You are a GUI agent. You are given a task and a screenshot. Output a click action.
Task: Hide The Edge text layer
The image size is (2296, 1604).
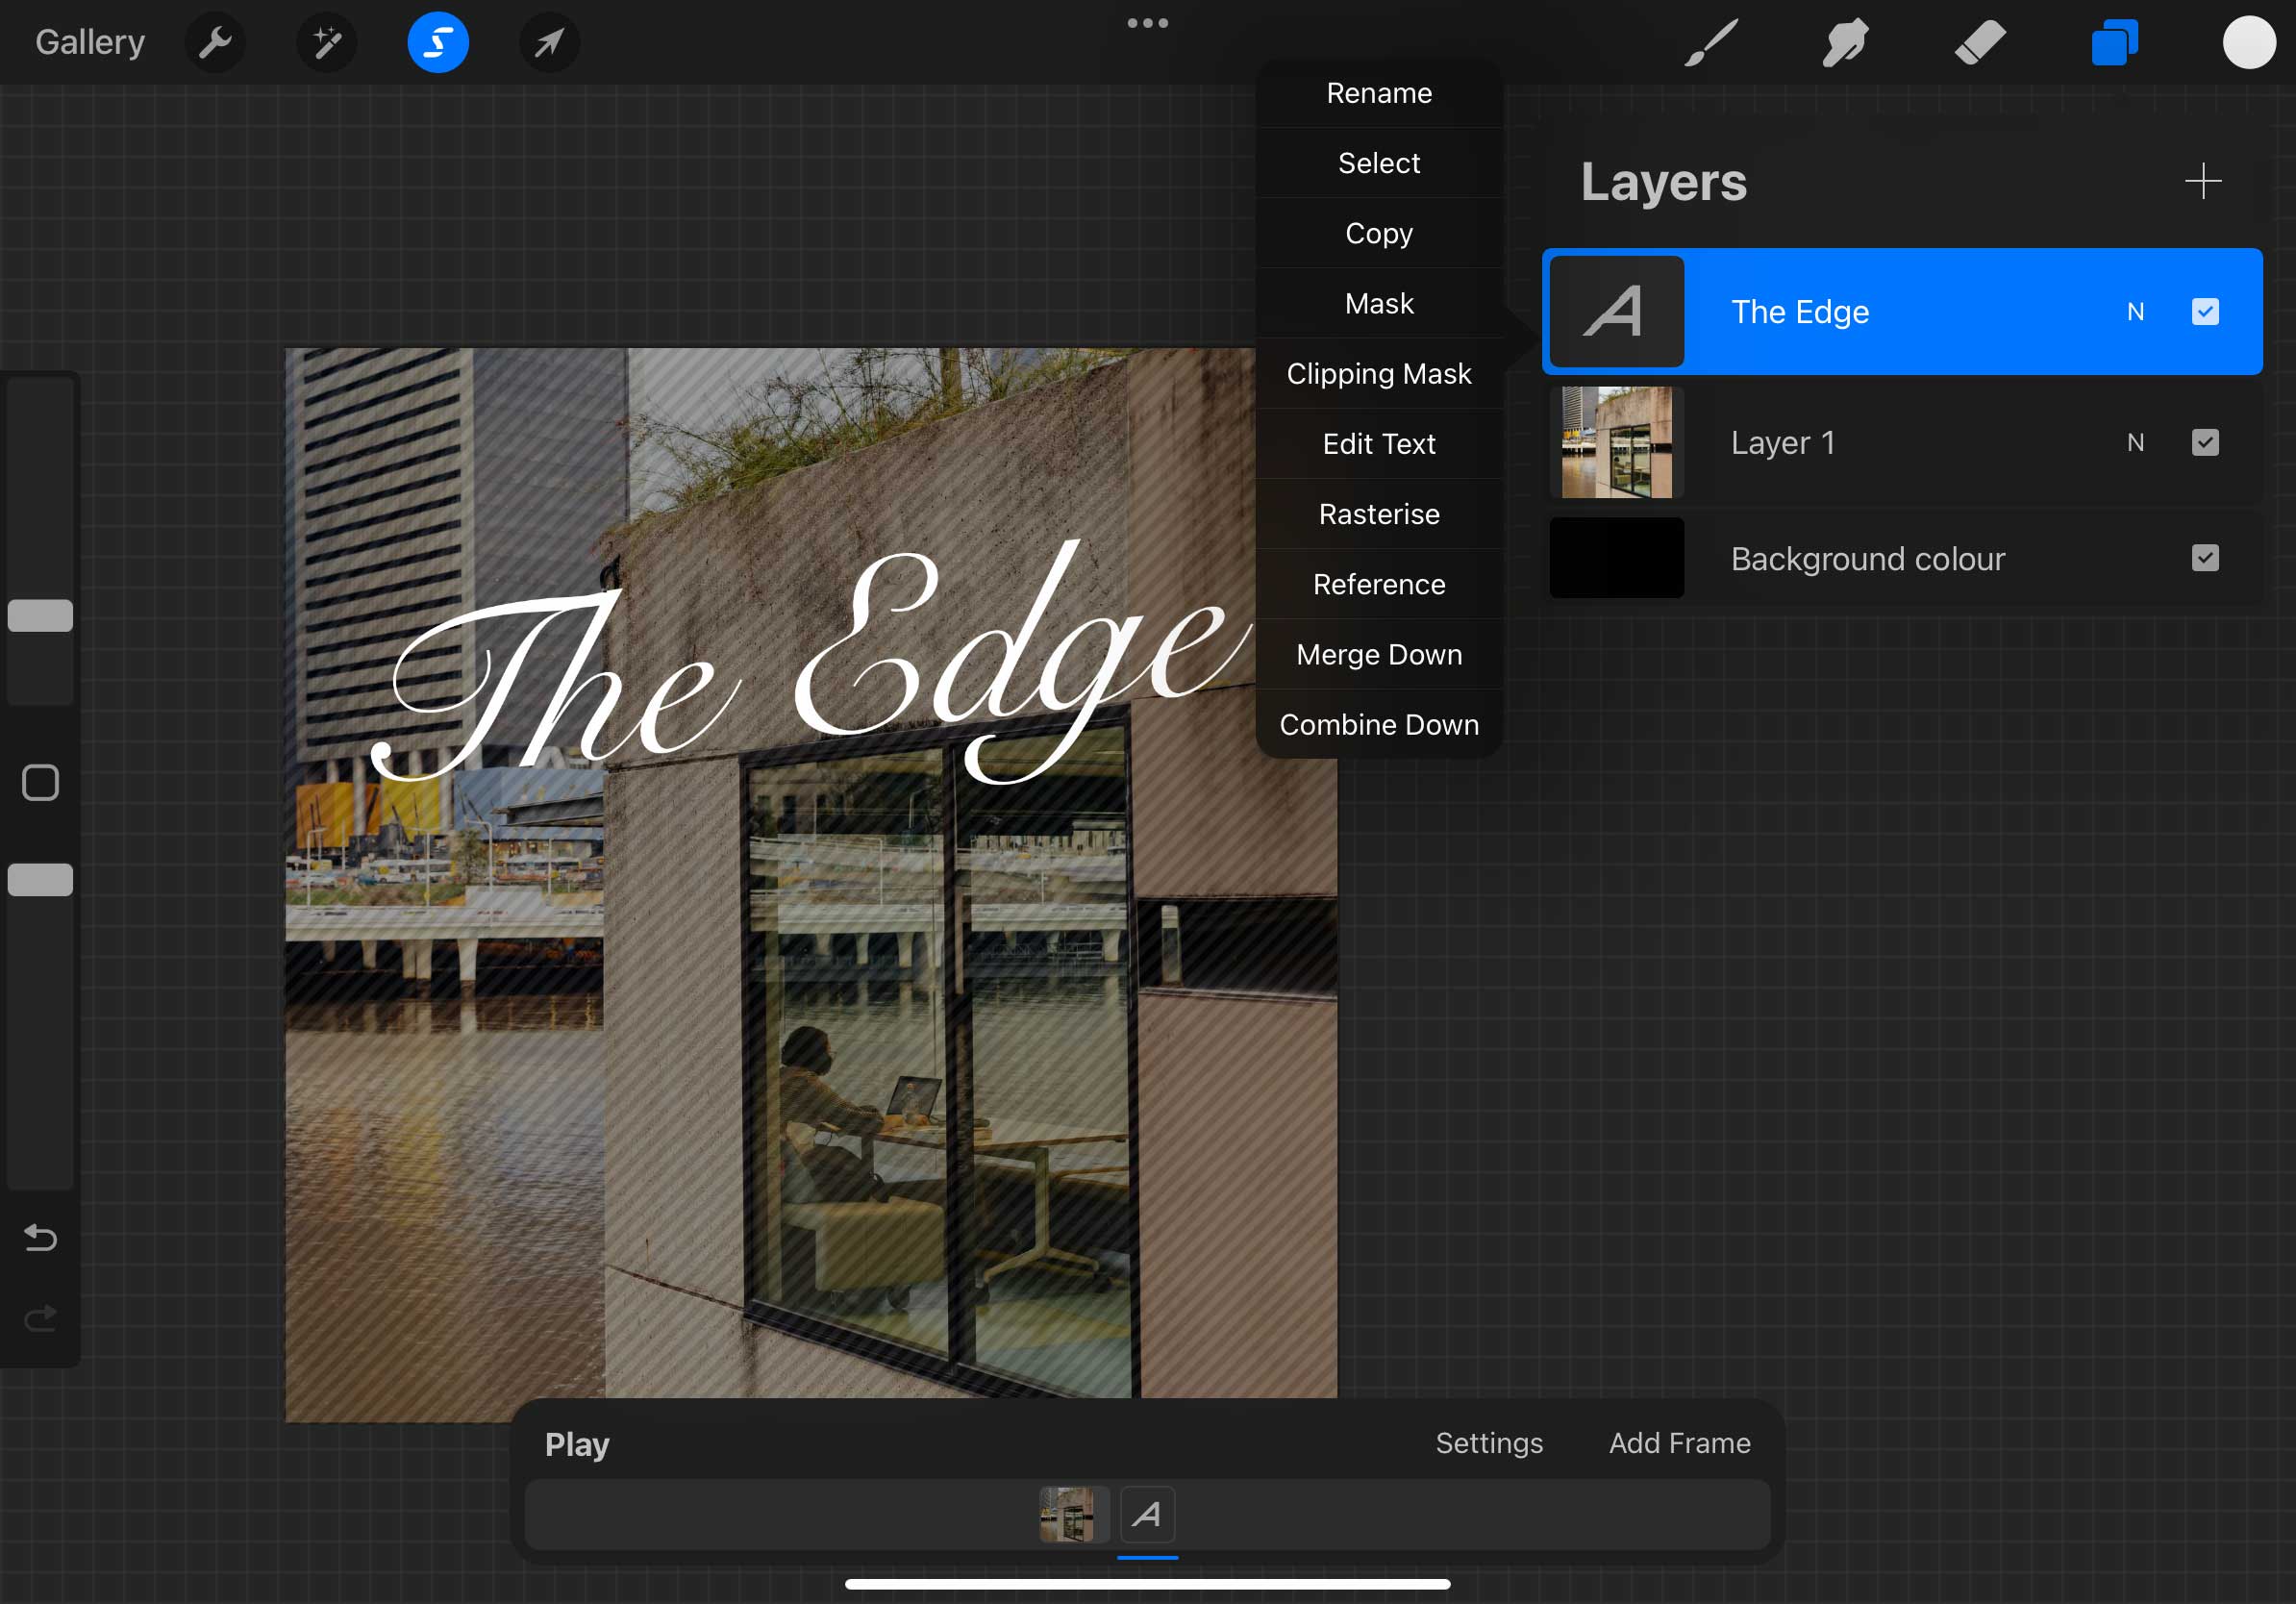point(2205,312)
